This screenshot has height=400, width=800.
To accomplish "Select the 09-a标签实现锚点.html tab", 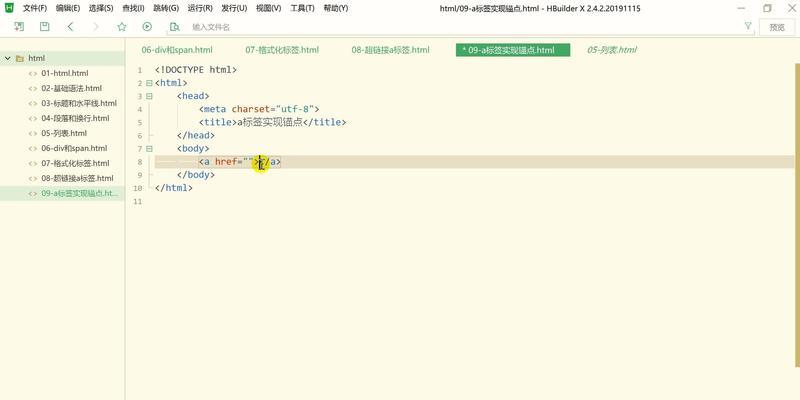I will [x=513, y=50].
